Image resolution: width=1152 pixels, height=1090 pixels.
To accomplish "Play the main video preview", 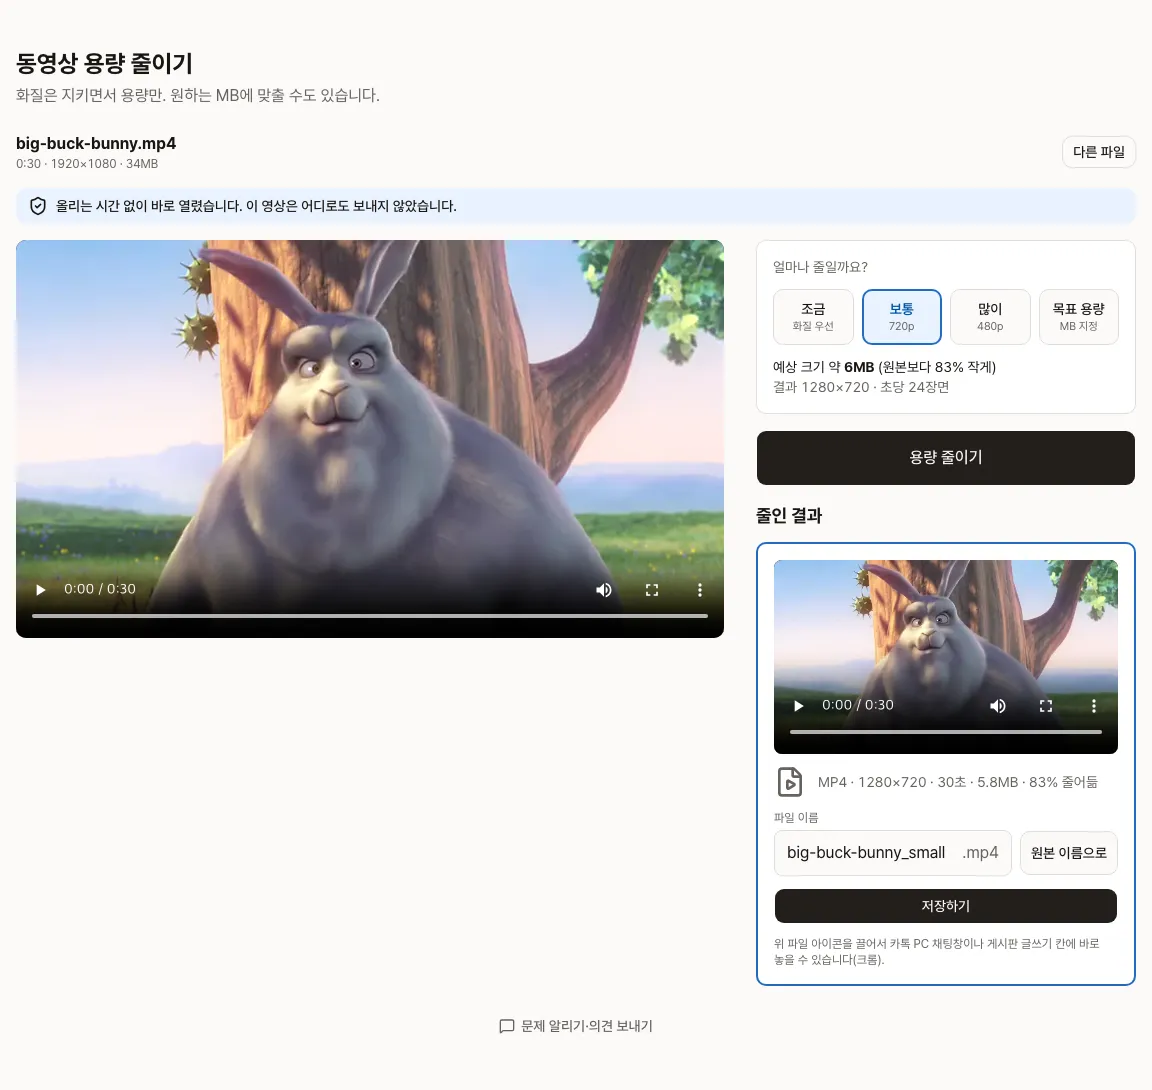I will 40,590.
